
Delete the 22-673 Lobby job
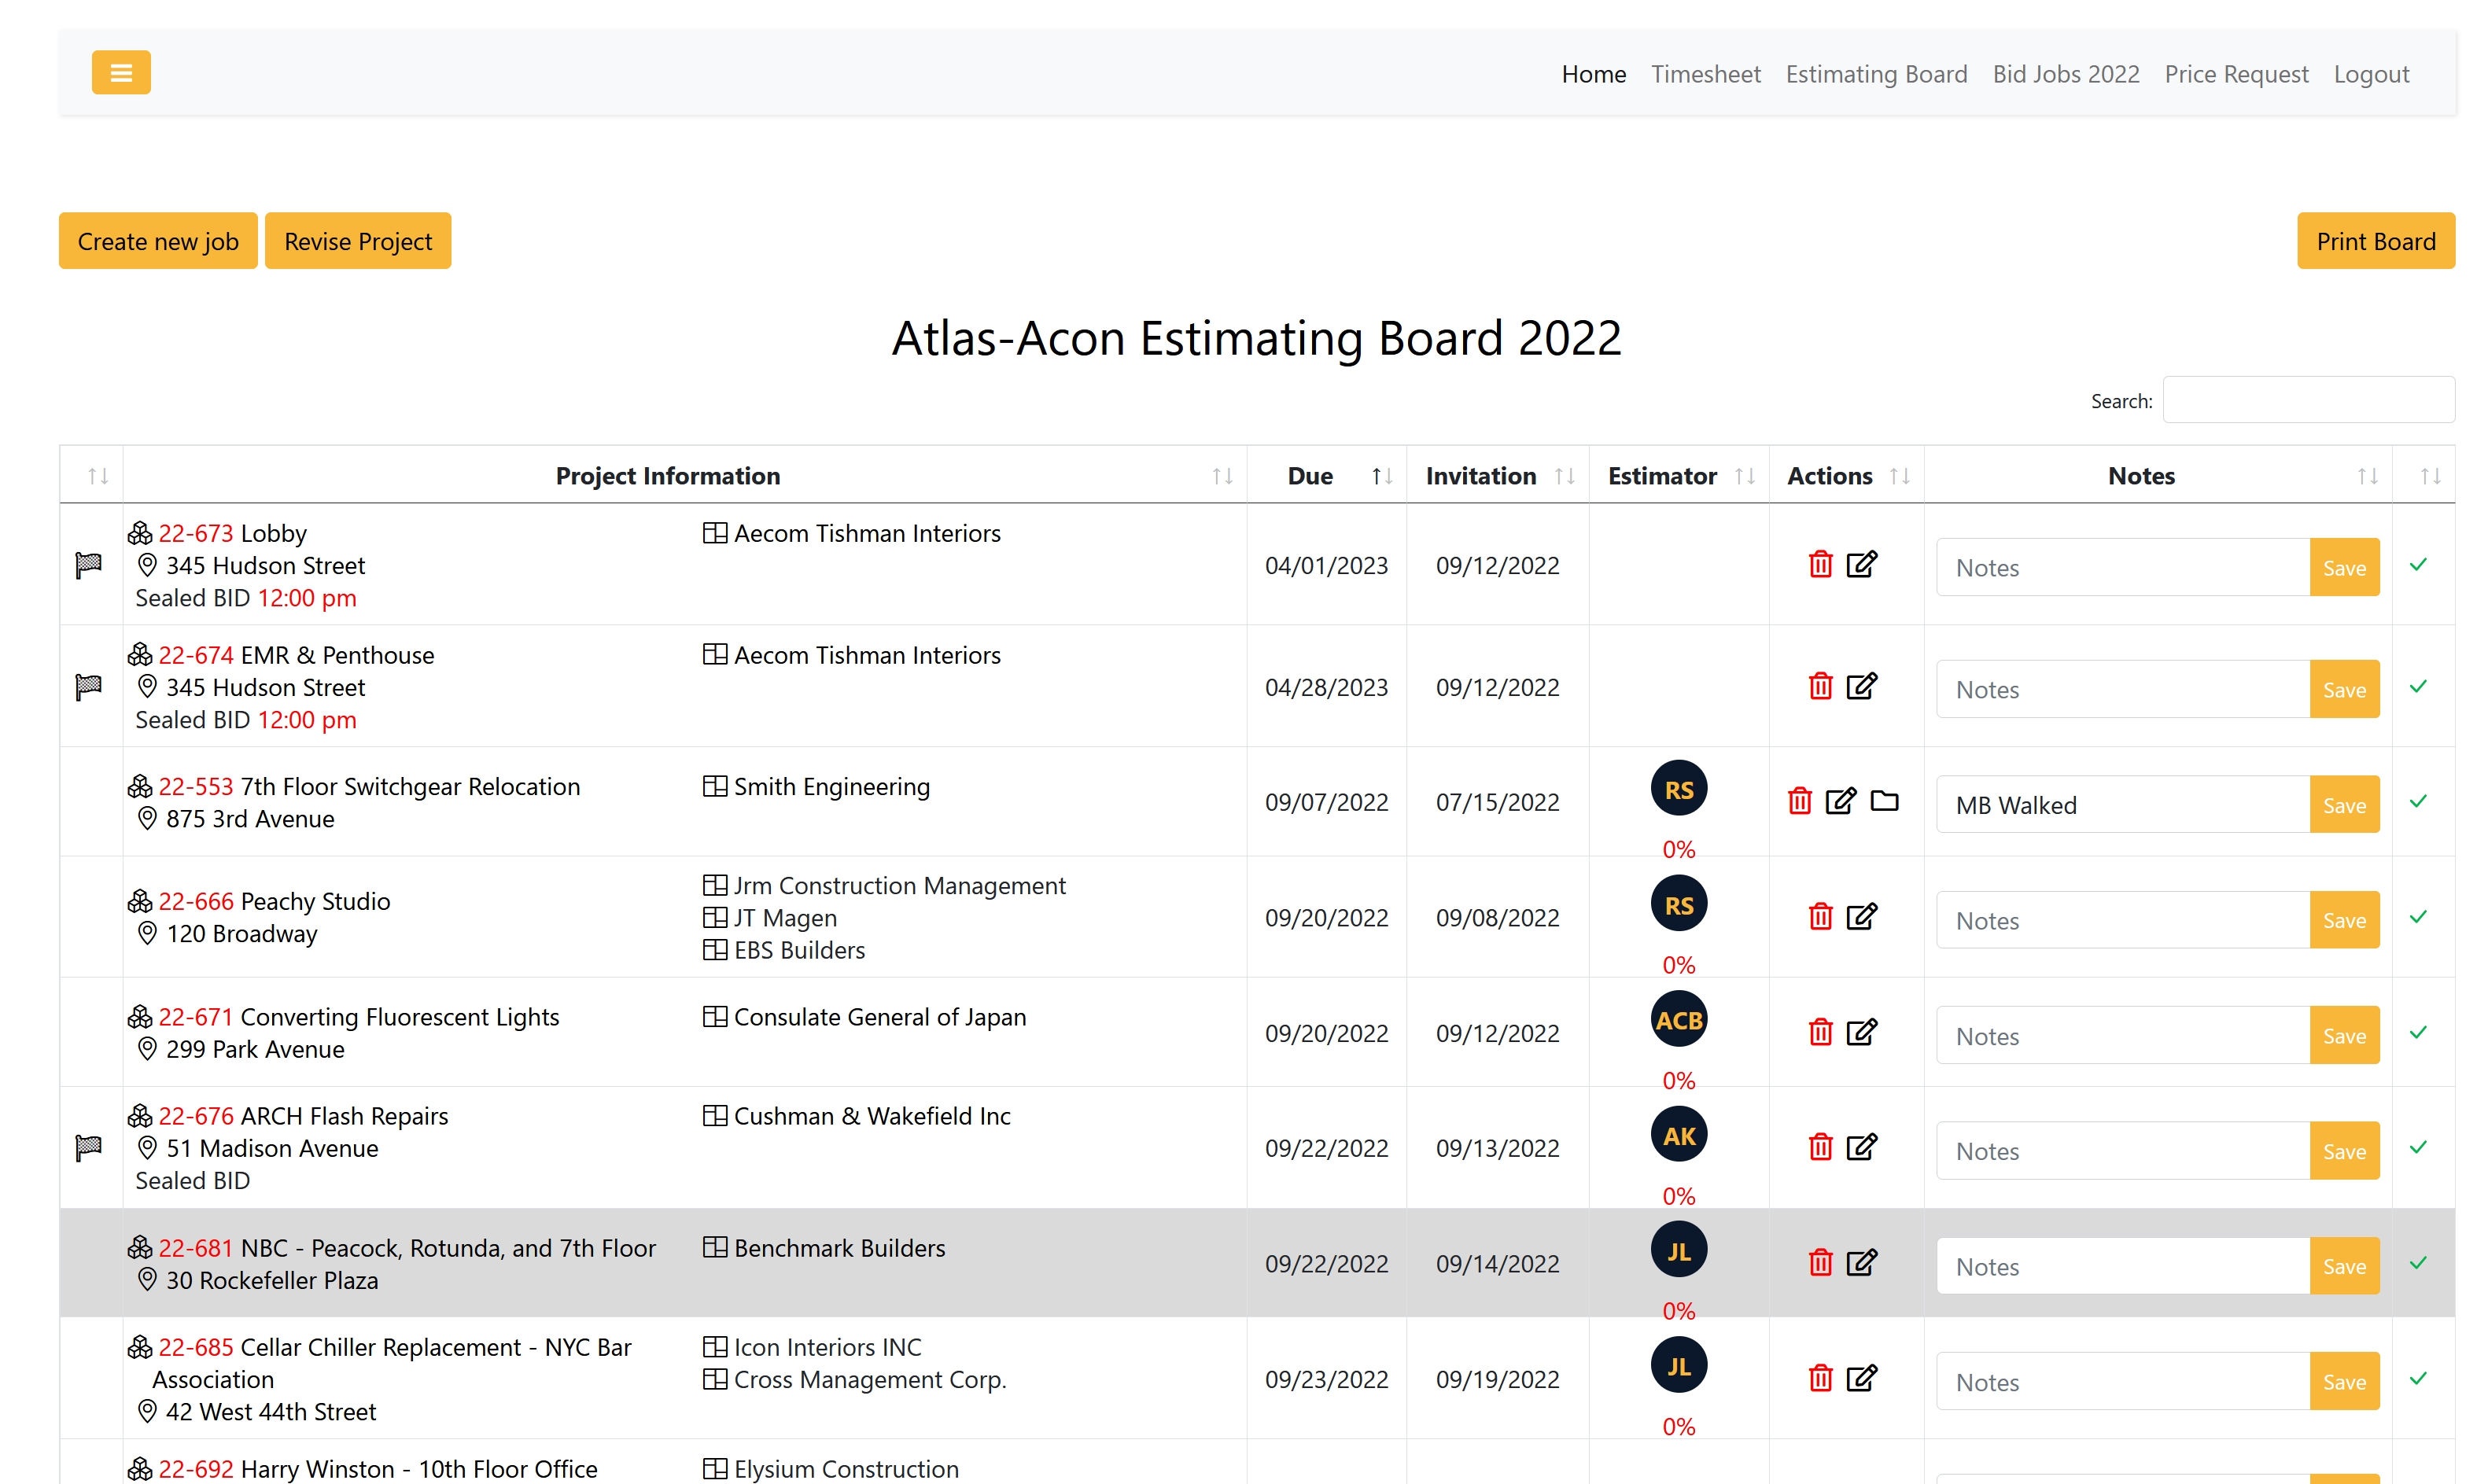[1820, 565]
